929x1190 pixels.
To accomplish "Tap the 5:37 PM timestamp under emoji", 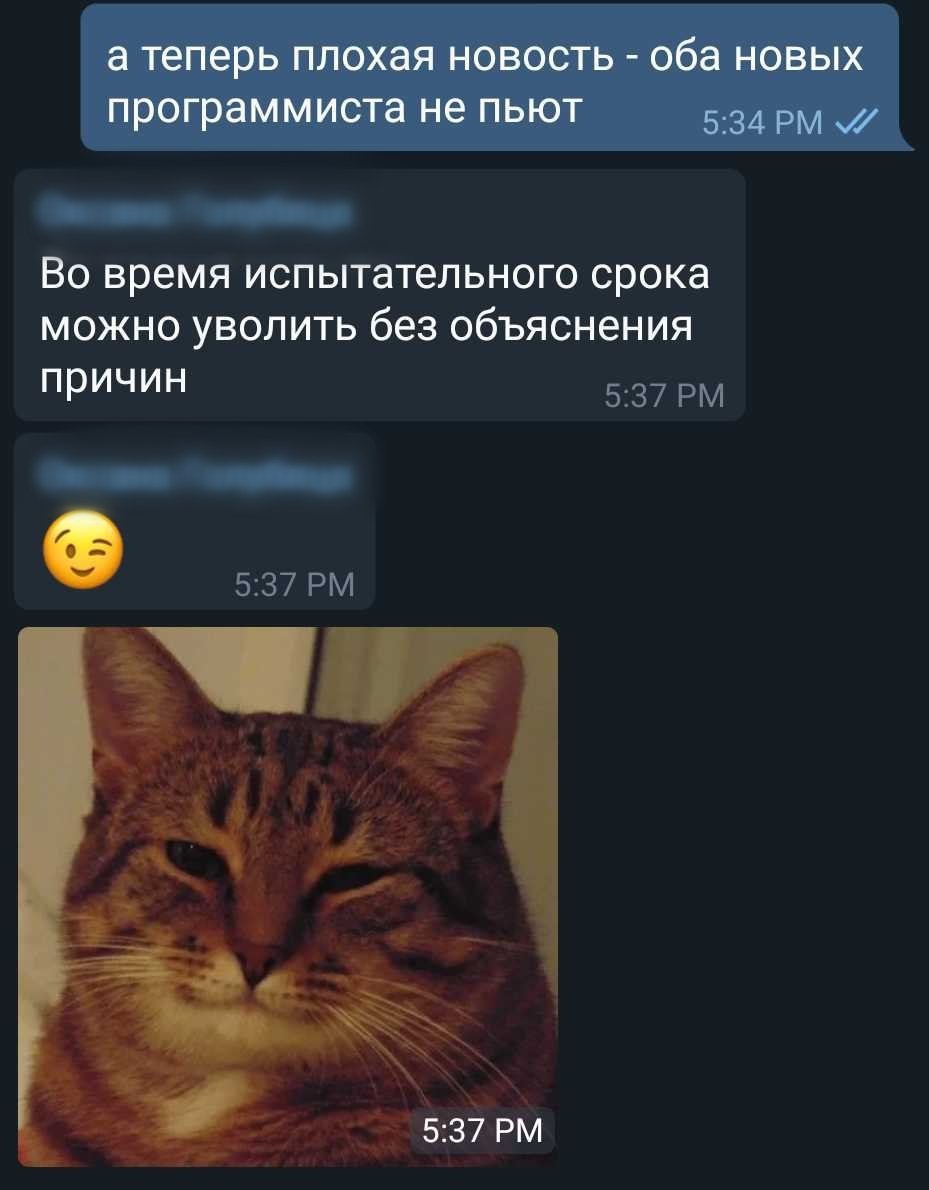I will click(x=294, y=584).
